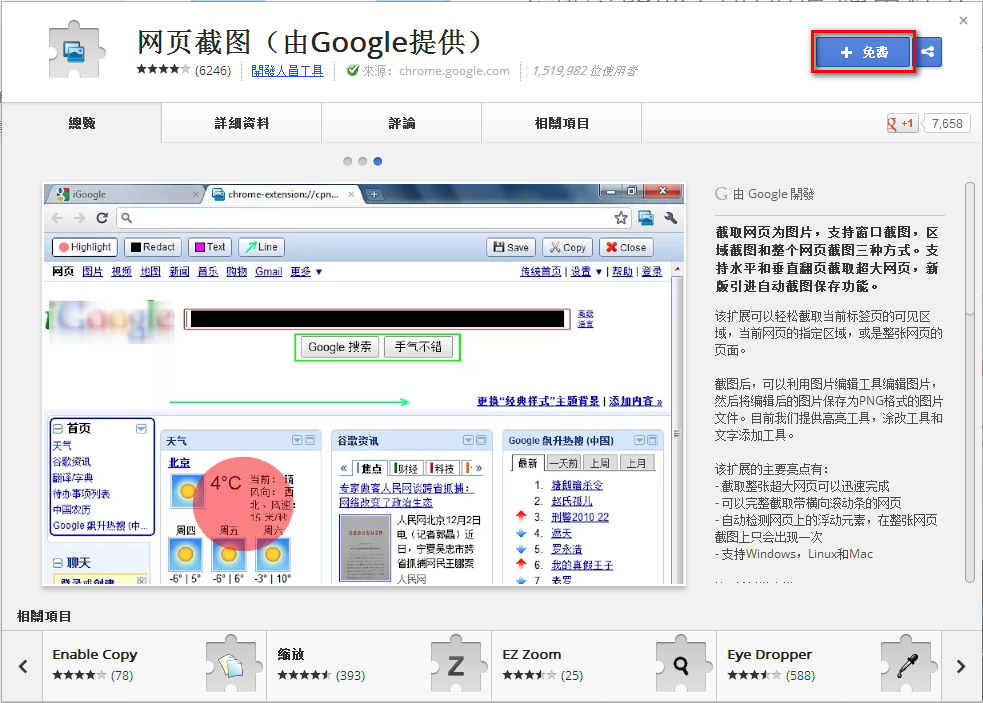The image size is (983, 703).
Task: Open the 天气 gadget menu dropdown
Action: [297, 440]
